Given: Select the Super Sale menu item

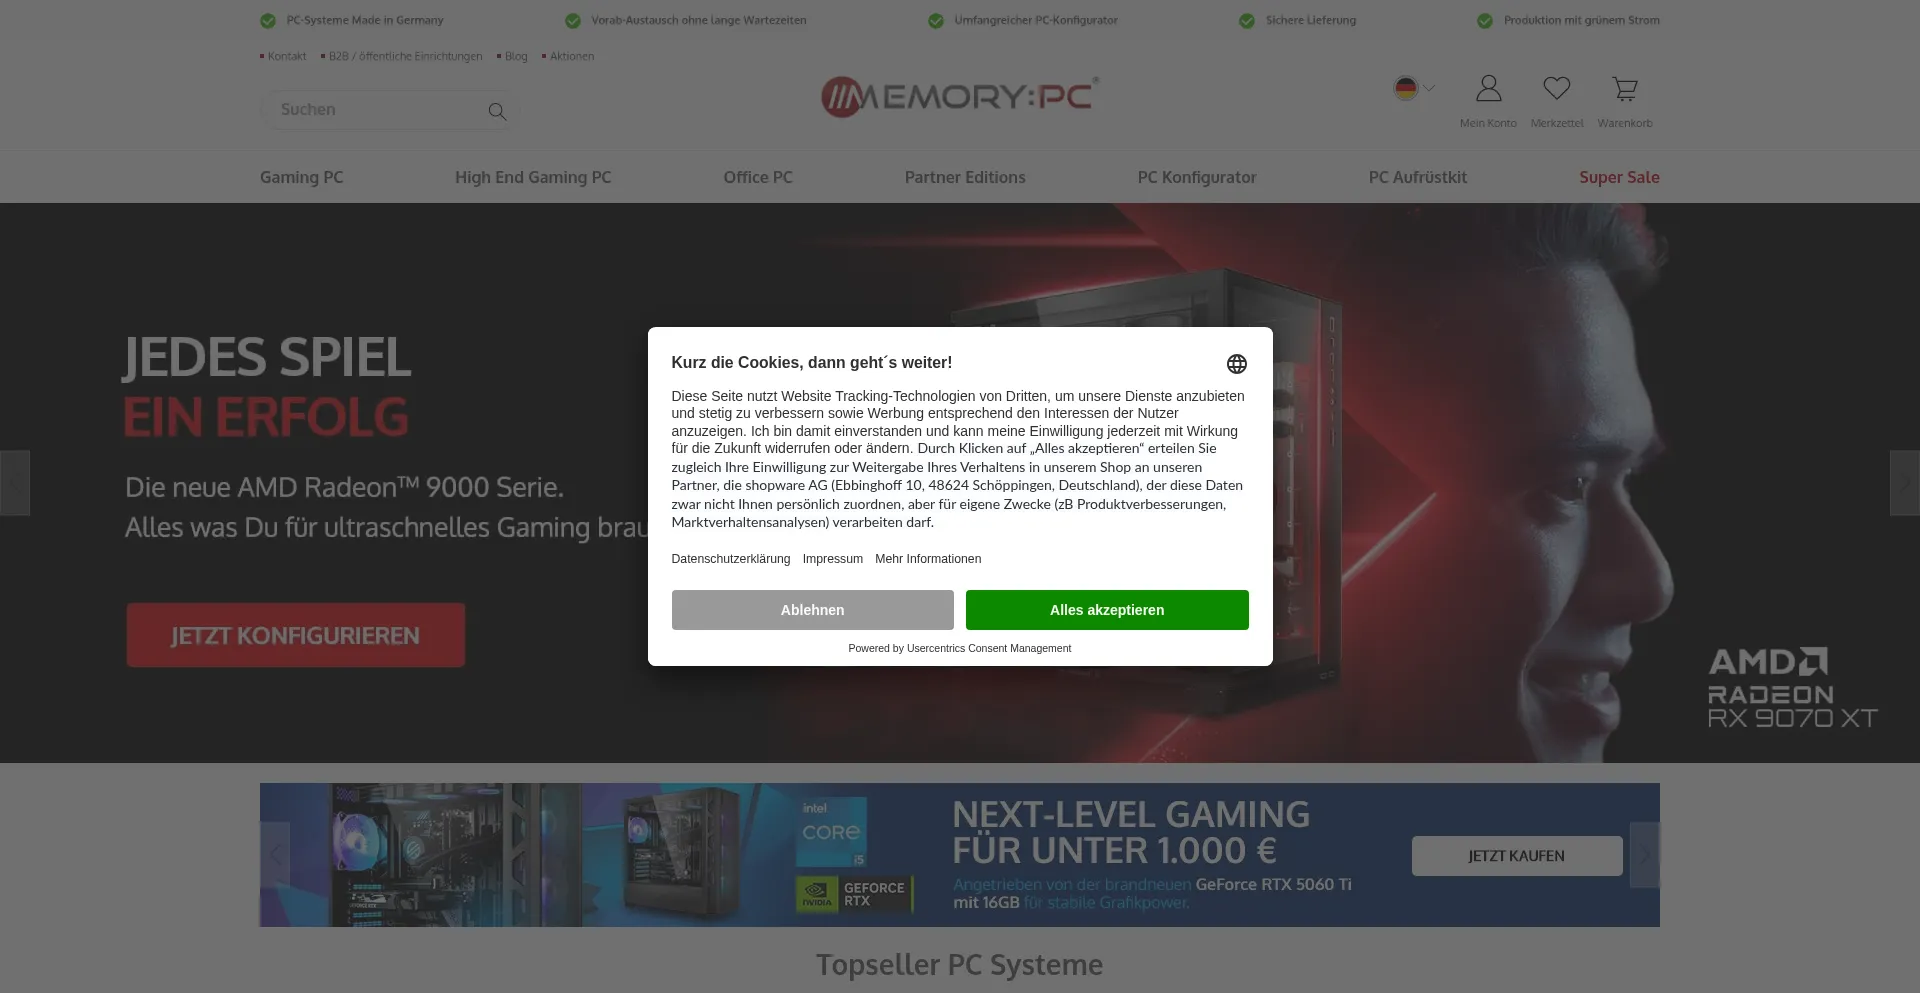Looking at the screenshot, I should click(x=1619, y=177).
